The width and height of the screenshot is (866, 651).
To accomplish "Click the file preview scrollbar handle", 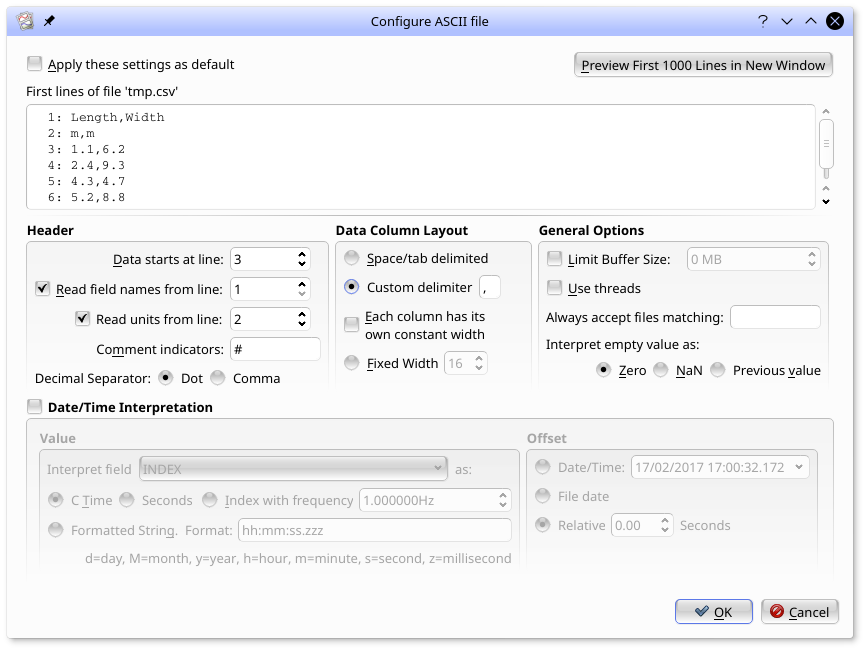I will coord(826,144).
